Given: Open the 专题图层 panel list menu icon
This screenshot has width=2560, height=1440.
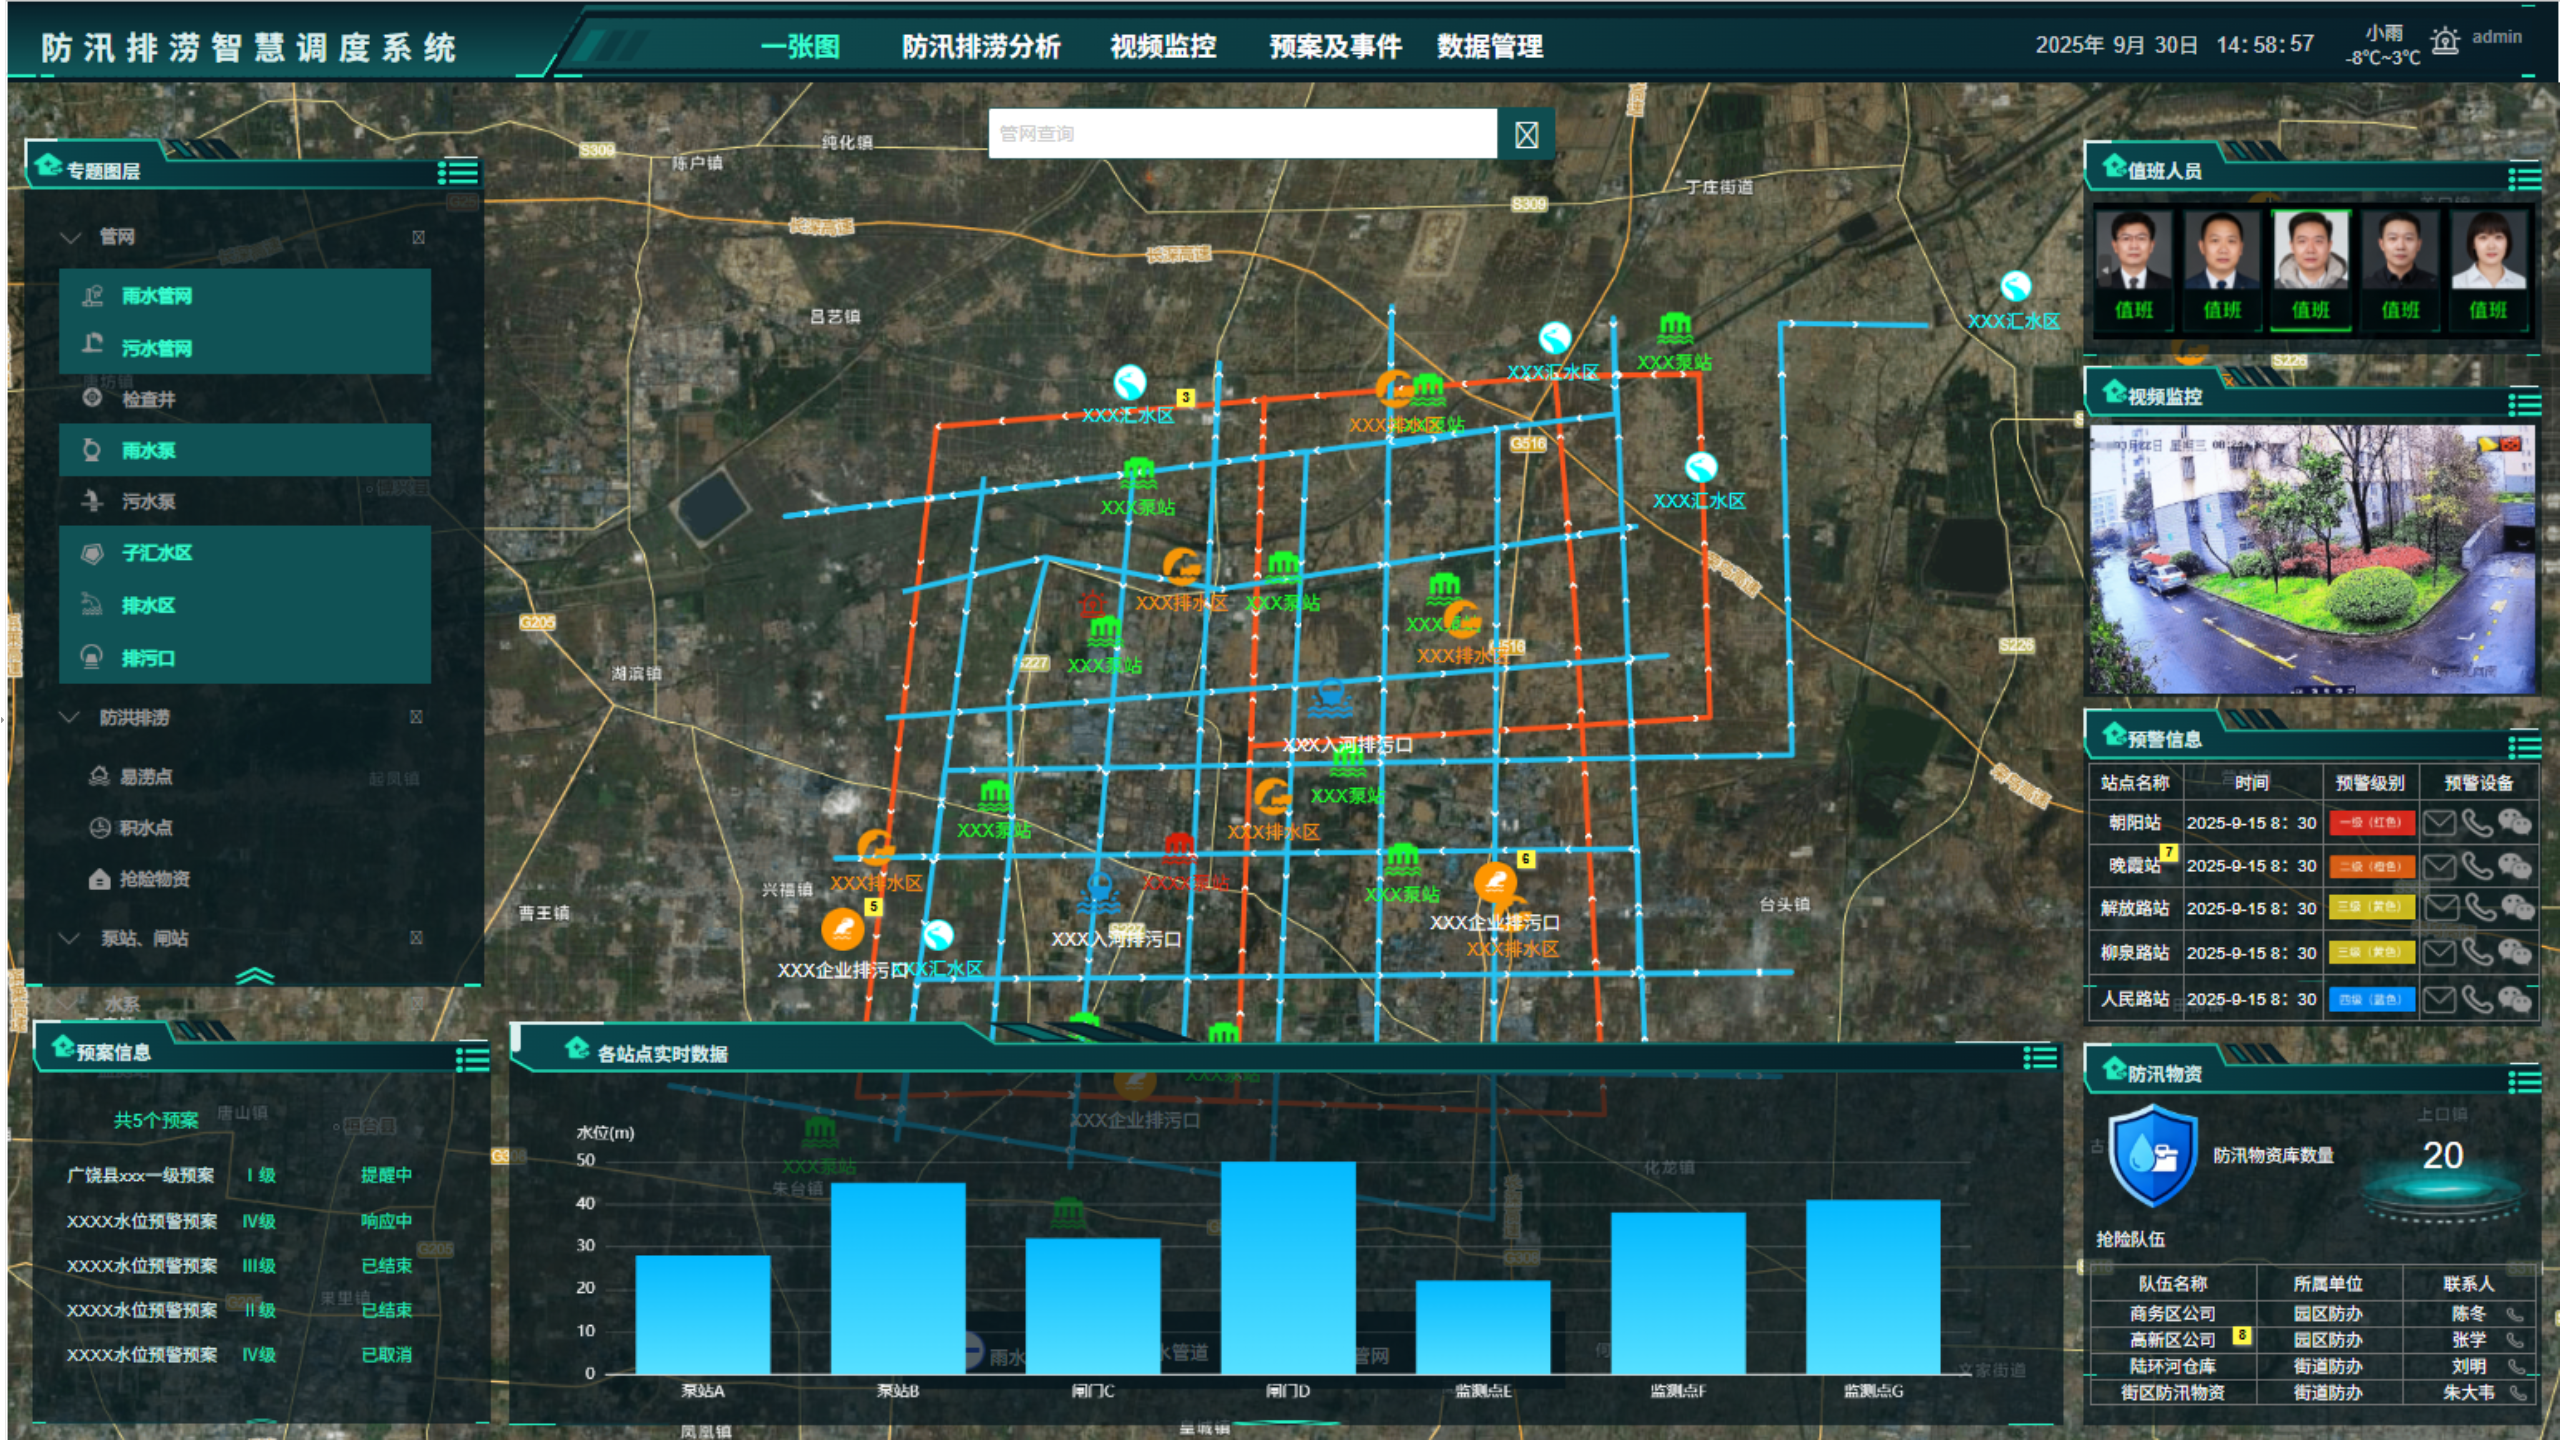Looking at the screenshot, I should 458,172.
